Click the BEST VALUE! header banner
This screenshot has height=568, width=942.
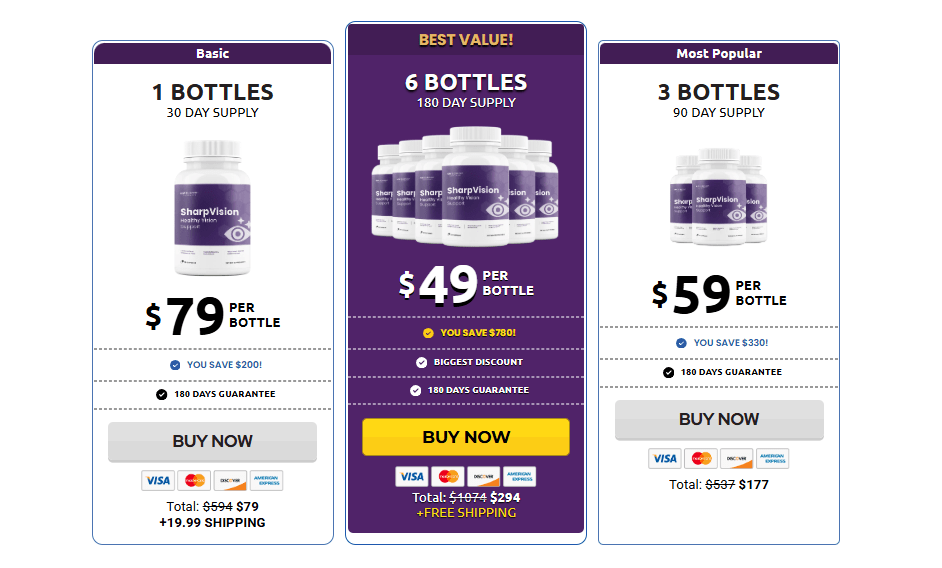466,40
